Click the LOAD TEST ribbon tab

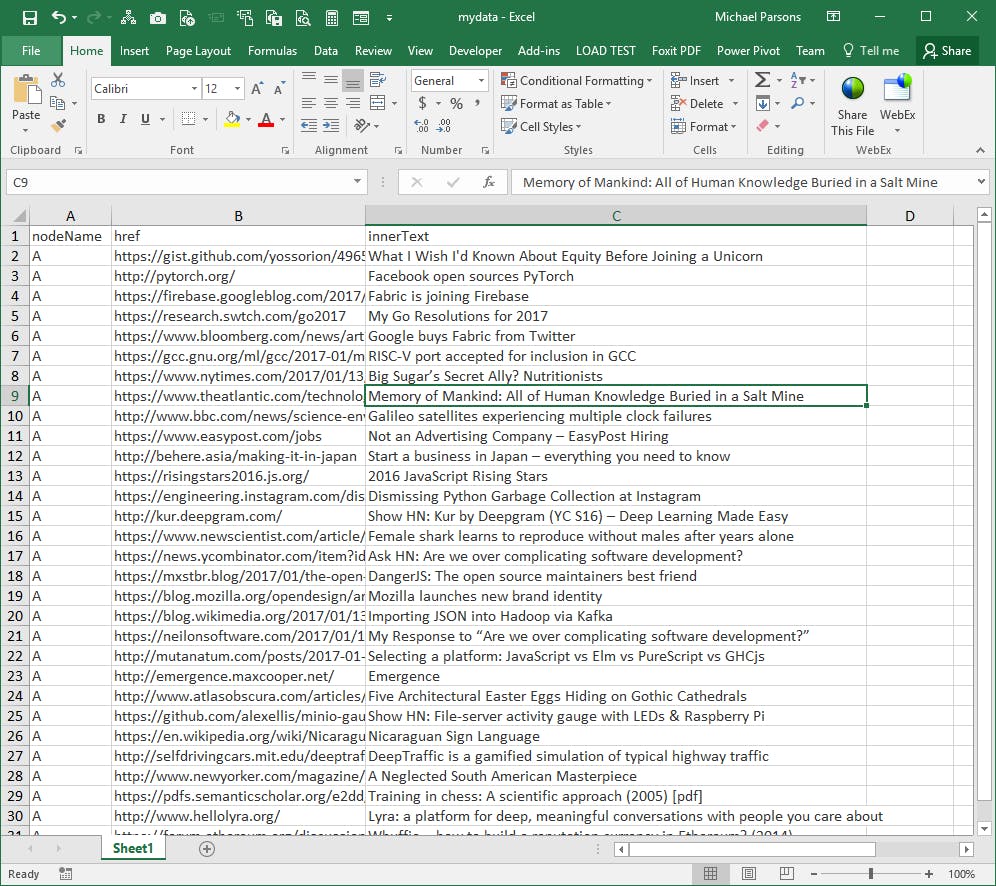tap(605, 50)
